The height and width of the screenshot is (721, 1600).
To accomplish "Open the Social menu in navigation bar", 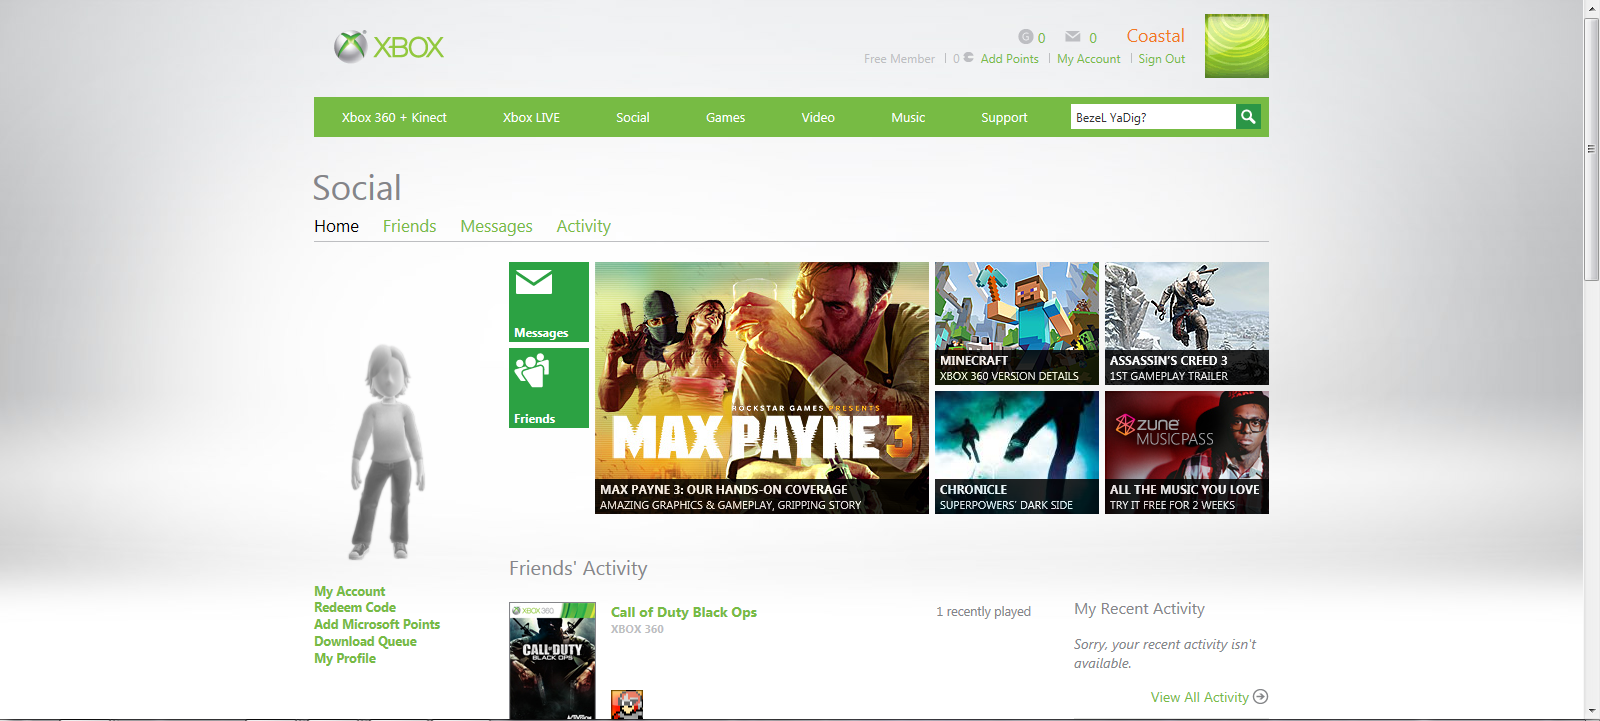I will pos(633,117).
